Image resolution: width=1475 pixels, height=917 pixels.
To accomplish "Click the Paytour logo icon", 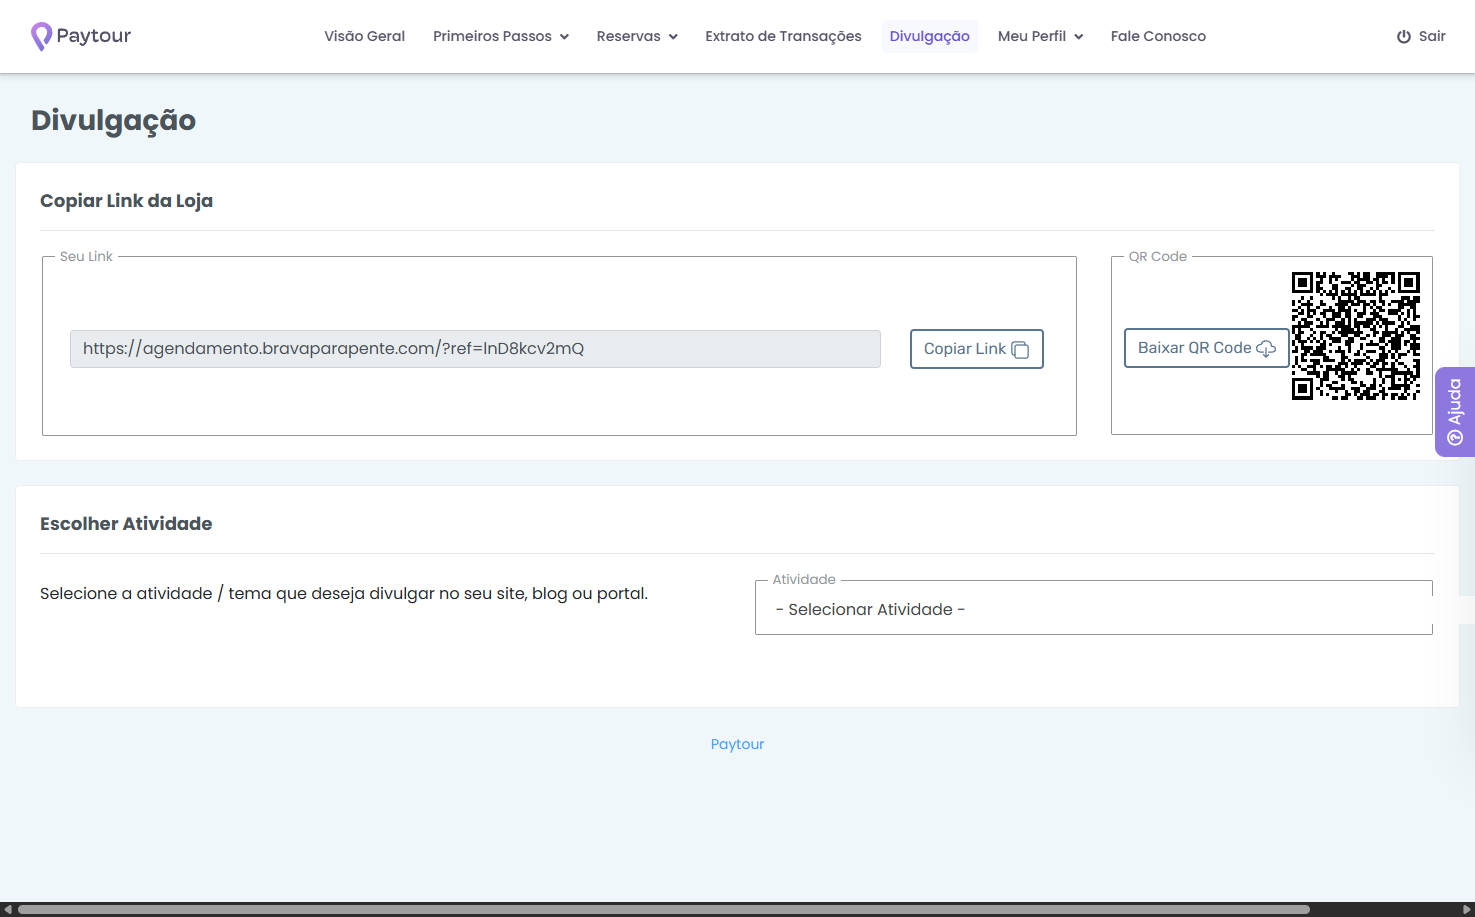I will click(x=41, y=36).
